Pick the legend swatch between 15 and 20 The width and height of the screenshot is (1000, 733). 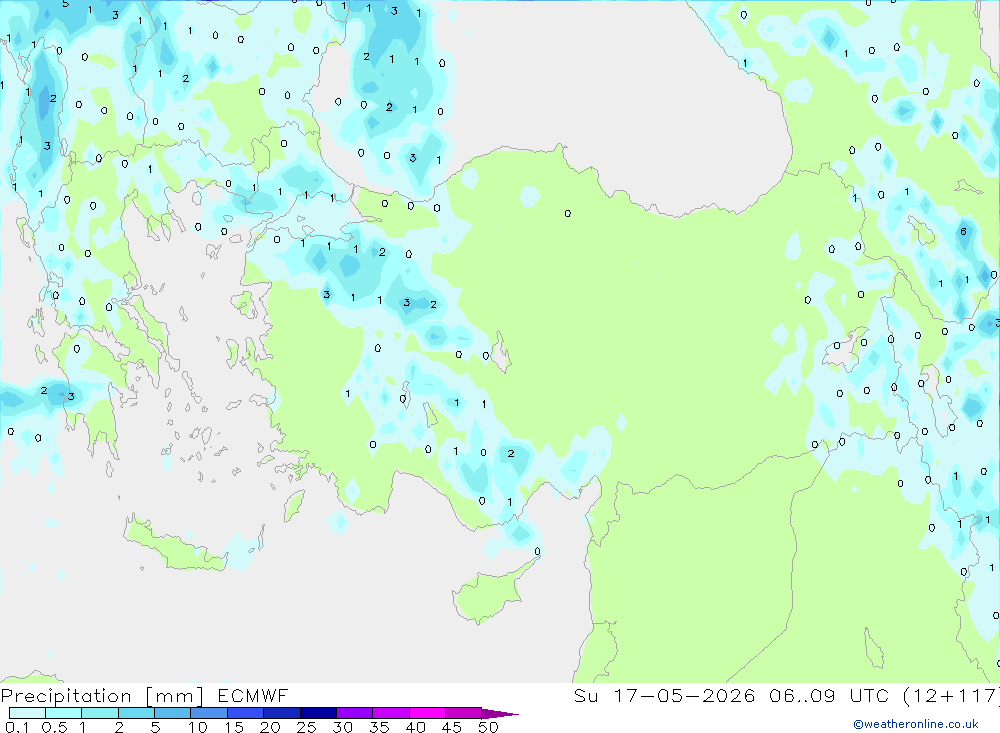[x=245, y=713]
